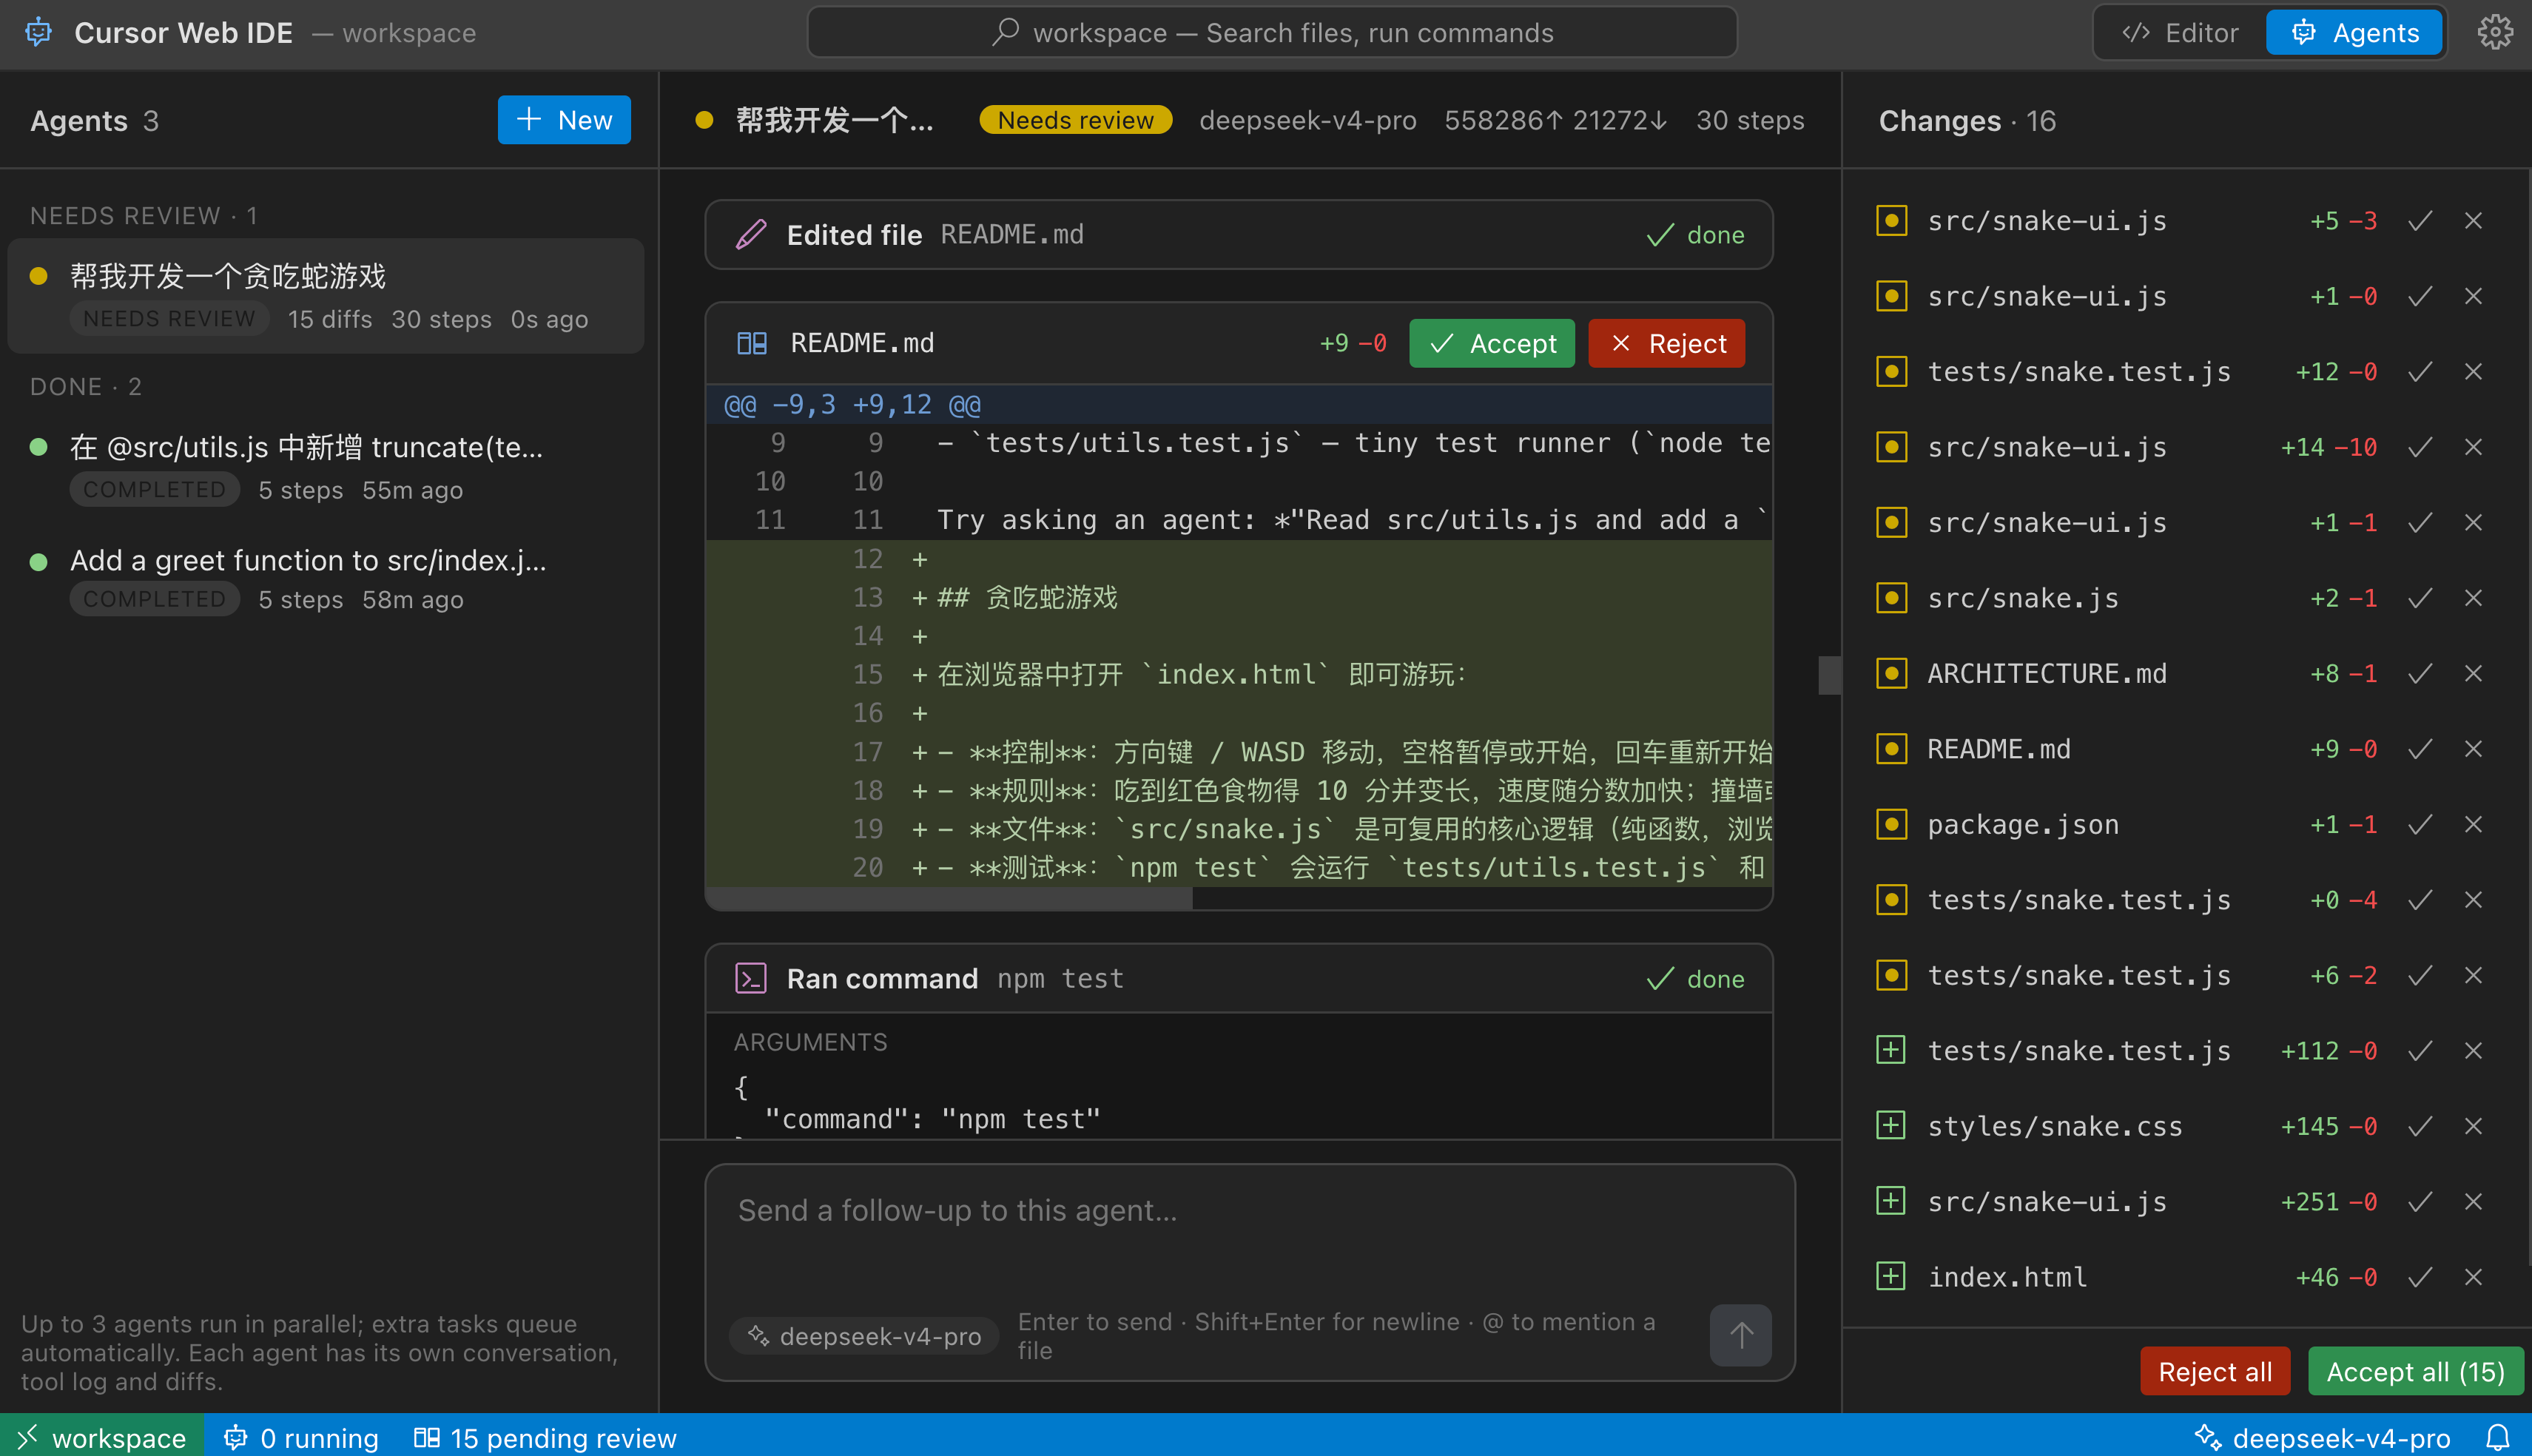The width and height of the screenshot is (2532, 1456).
Task: Click NEEDS REVIEW · 1 section heading
Action: 144,216
